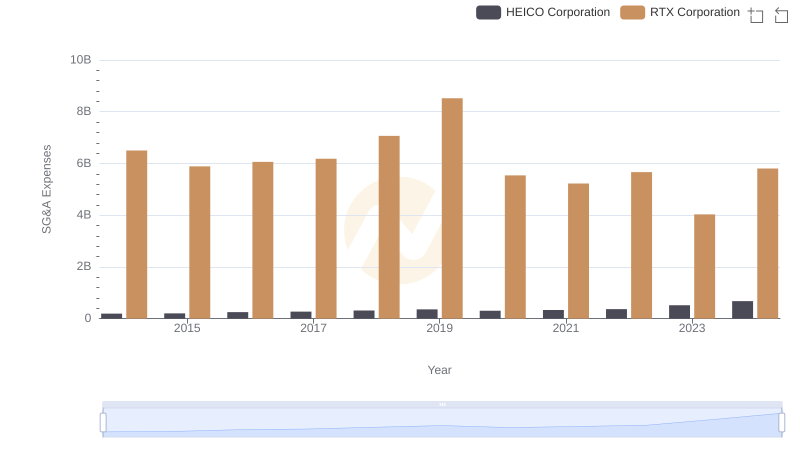800x461 pixels.
Task: Click the 2B y-axis label
Action: [84, 266]
